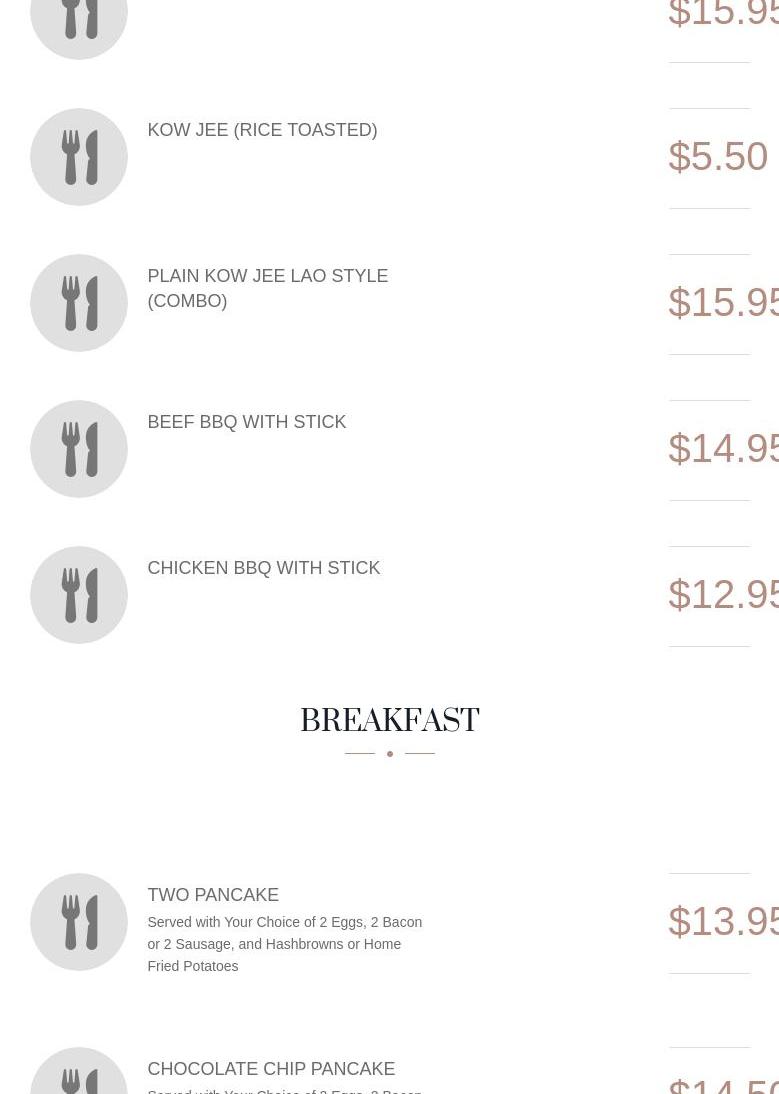Select Plain Kow Jee Lao Style (Combo) title
The image size is (779, 1094).
tap(267, 288)
